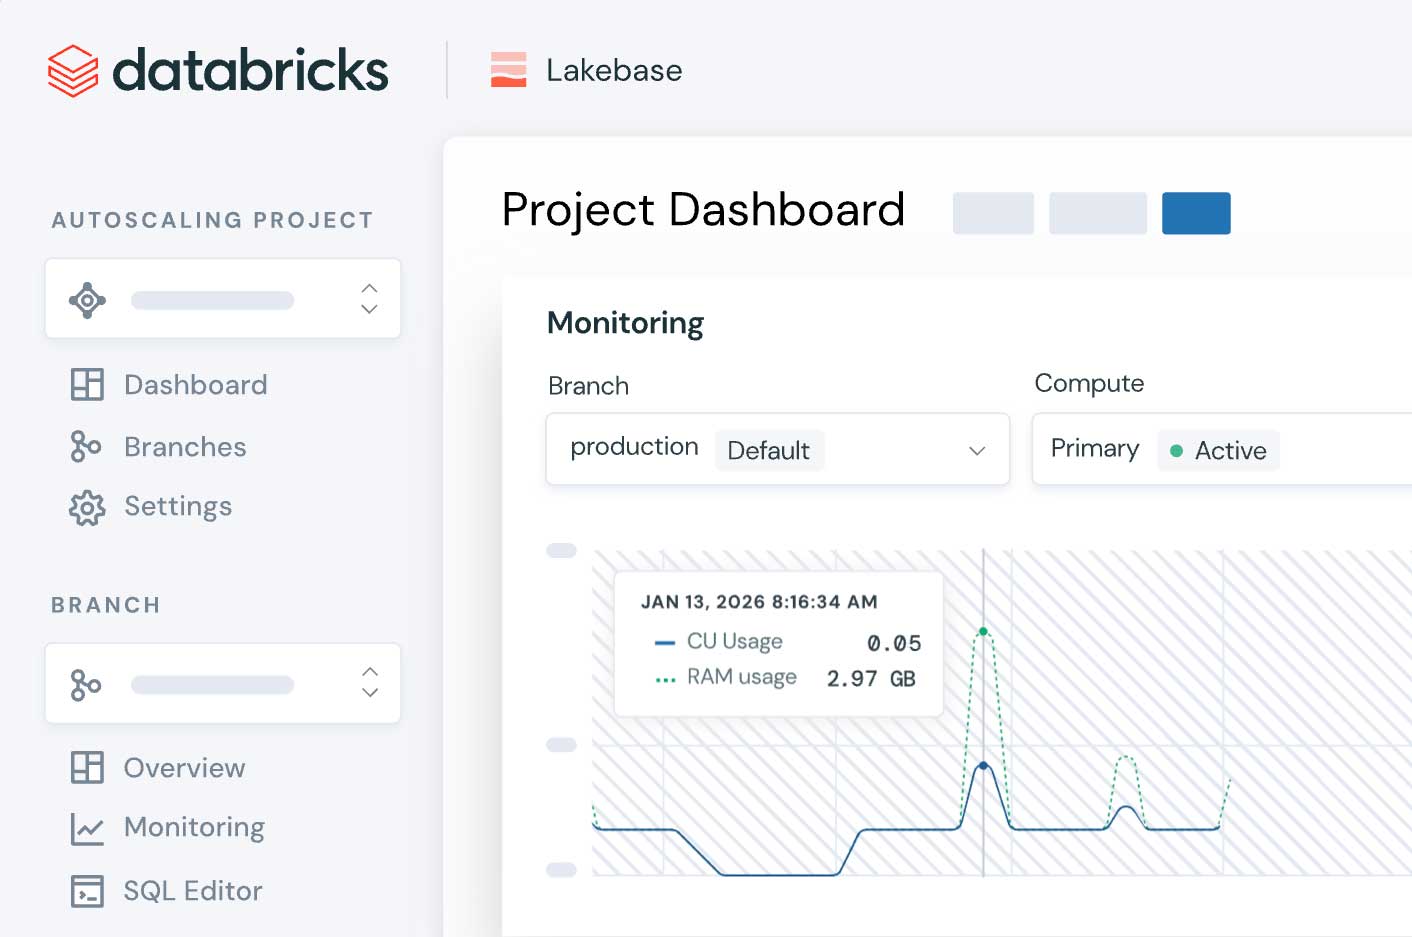Click the 0.05 CU value in tooltip

click(x=894, y=643)
